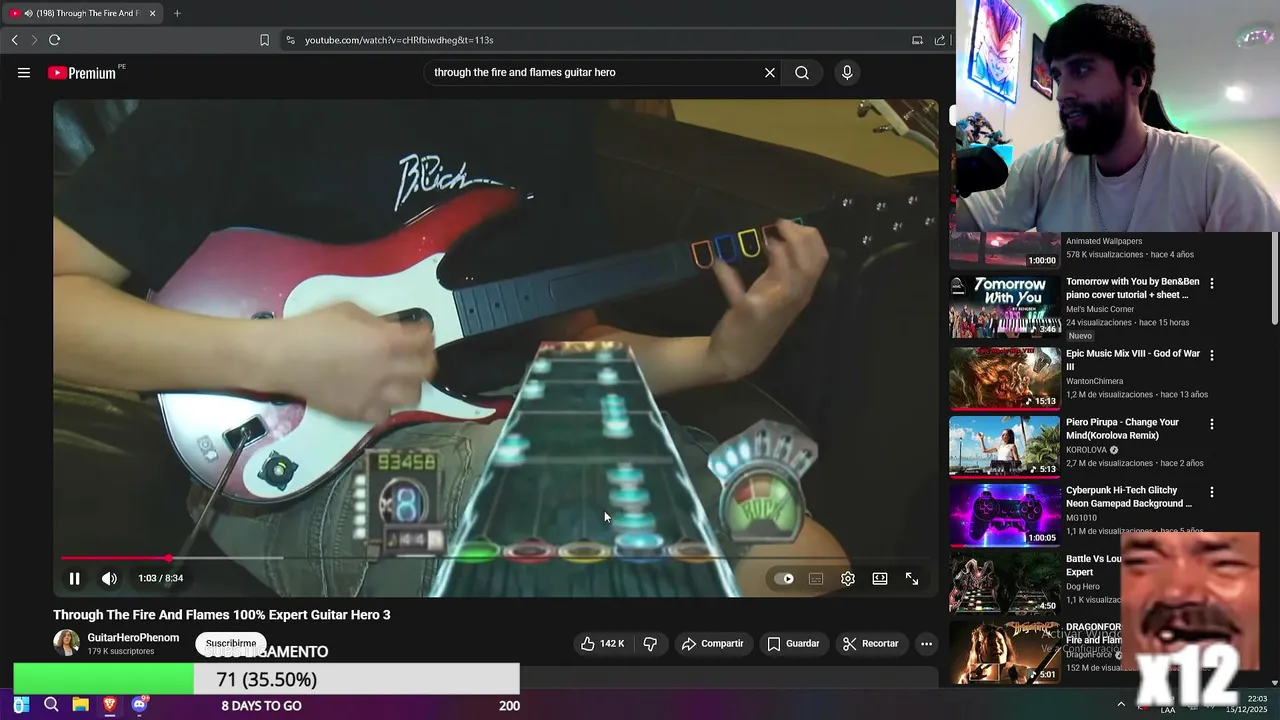
Task: Open DragonForce video thumbnail 5:01
Action: tap(1005, 652)
